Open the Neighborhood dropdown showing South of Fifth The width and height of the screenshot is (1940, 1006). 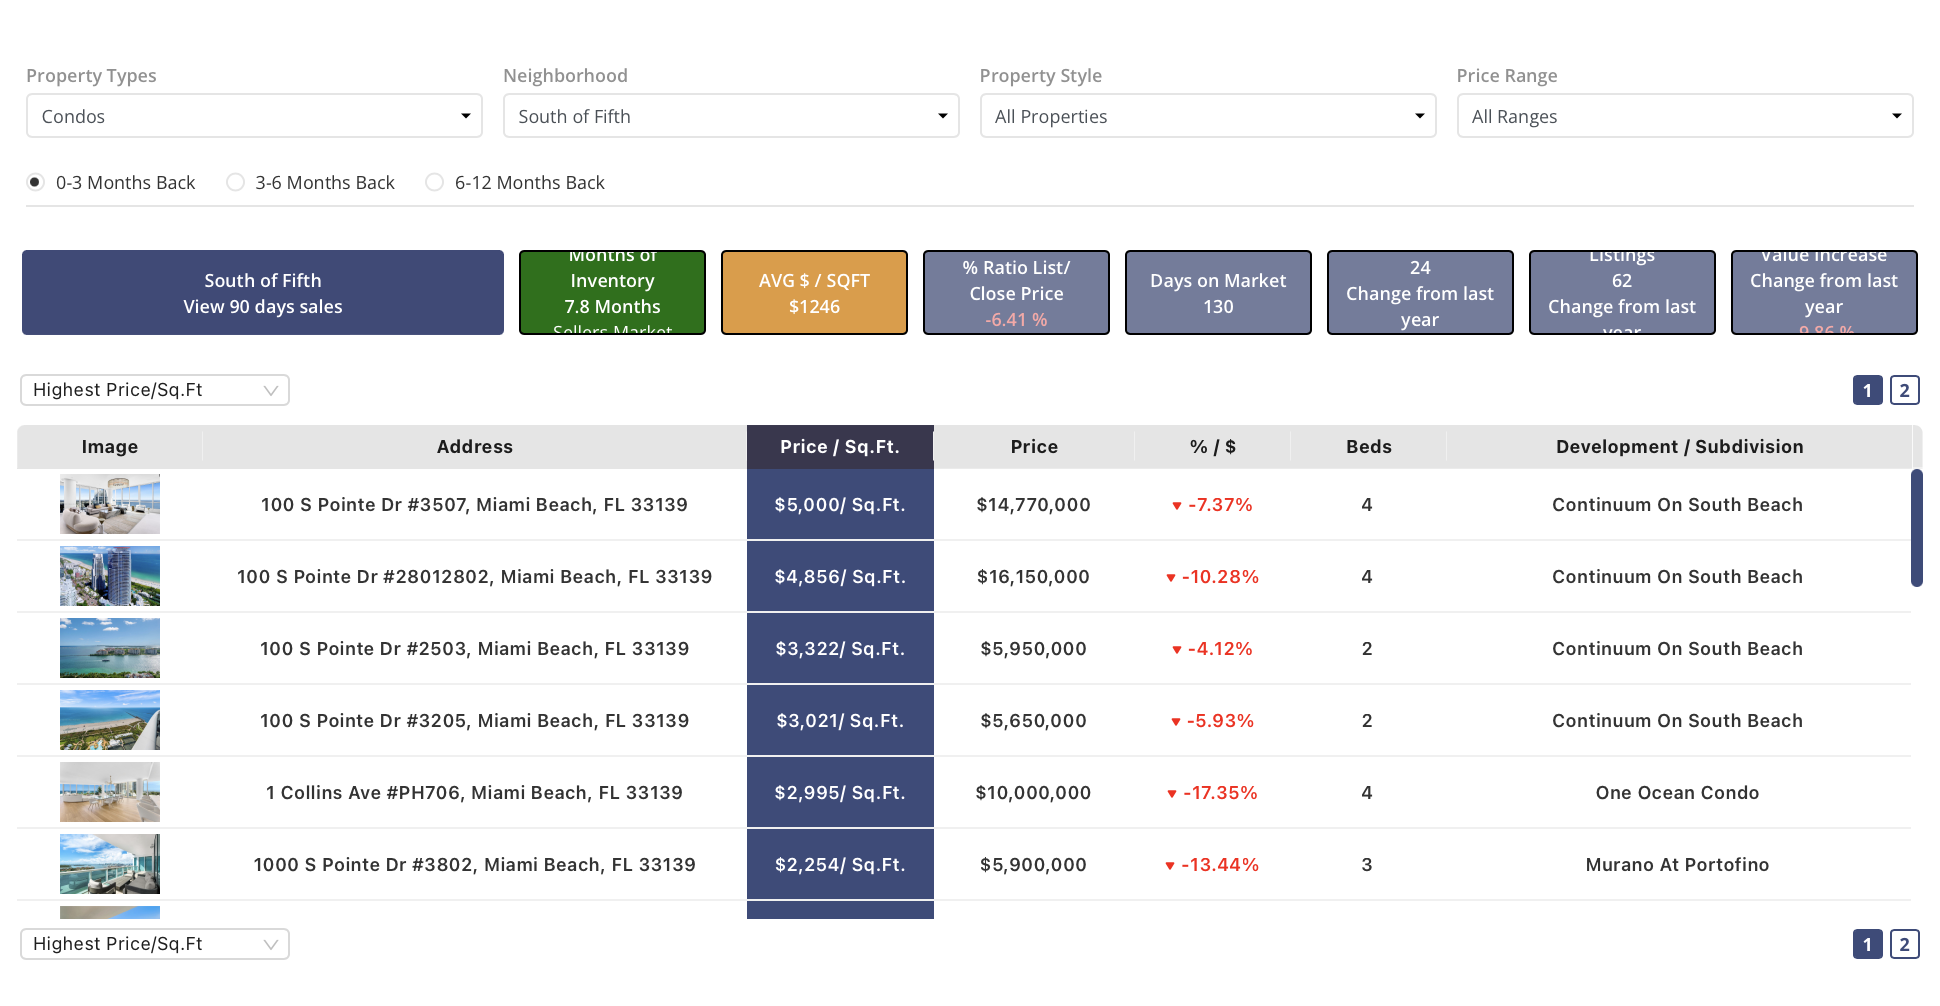(731, 116)
